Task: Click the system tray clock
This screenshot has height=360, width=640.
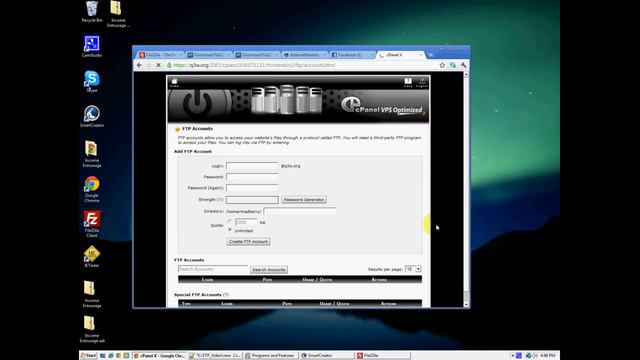Action: (x=547, y=356)
